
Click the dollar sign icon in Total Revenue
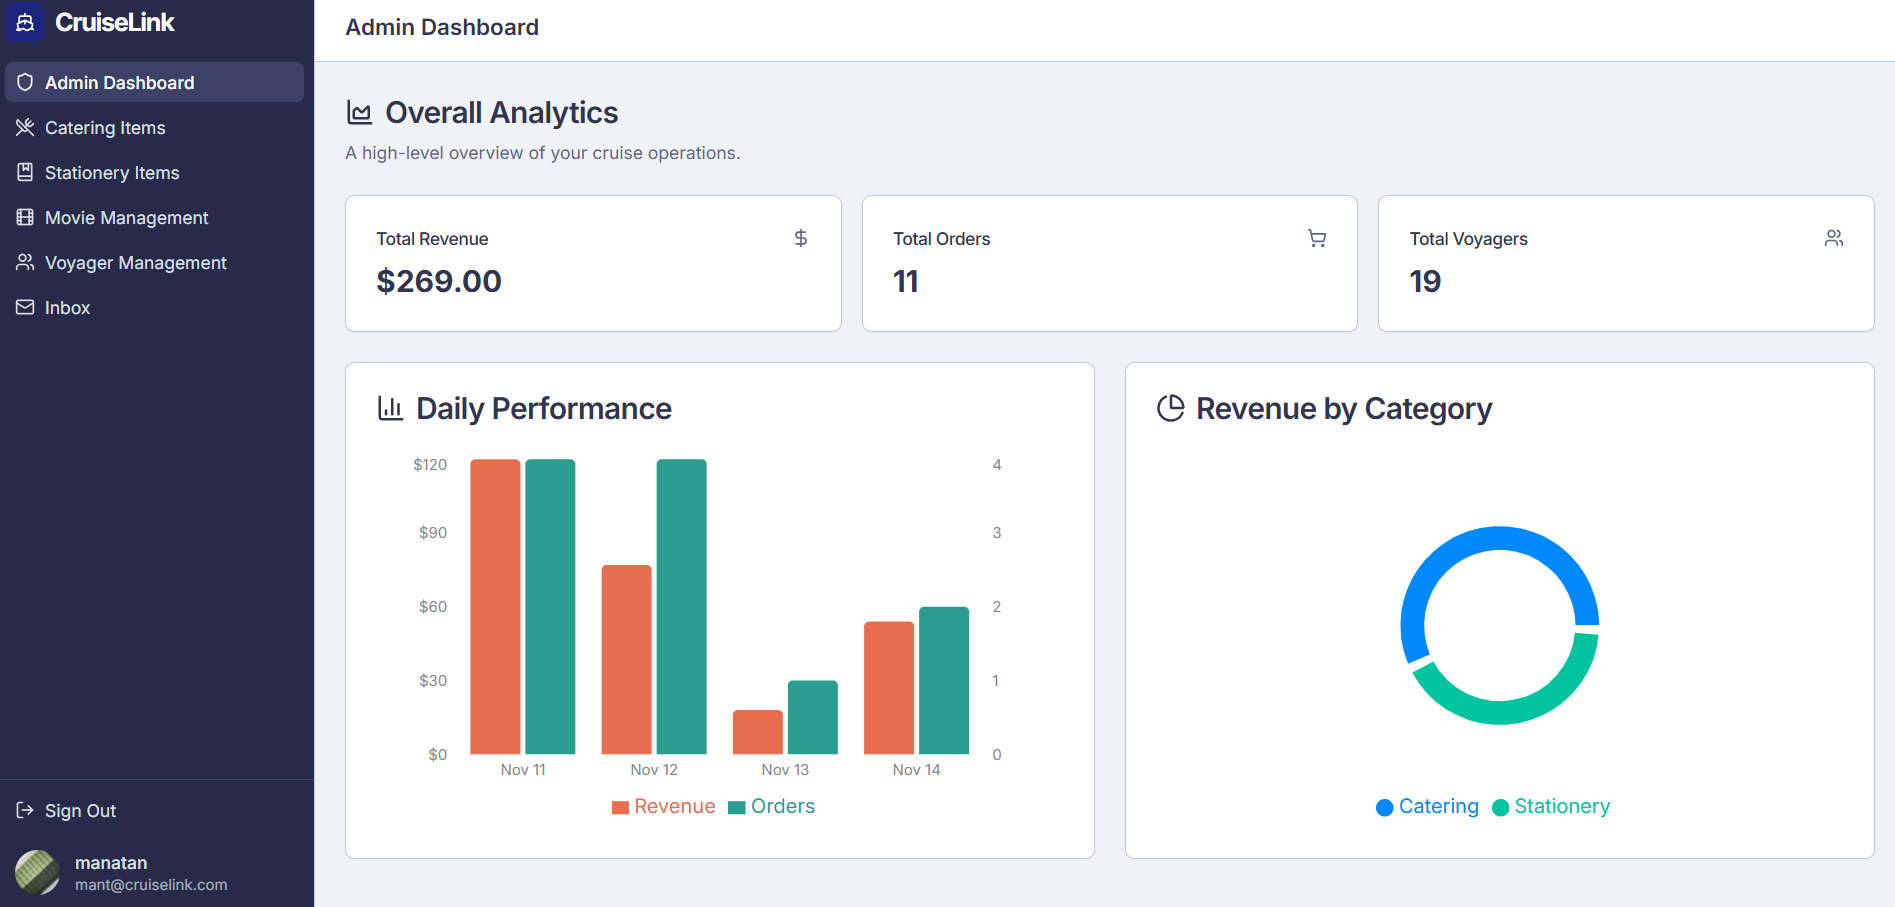pos(800,238)
